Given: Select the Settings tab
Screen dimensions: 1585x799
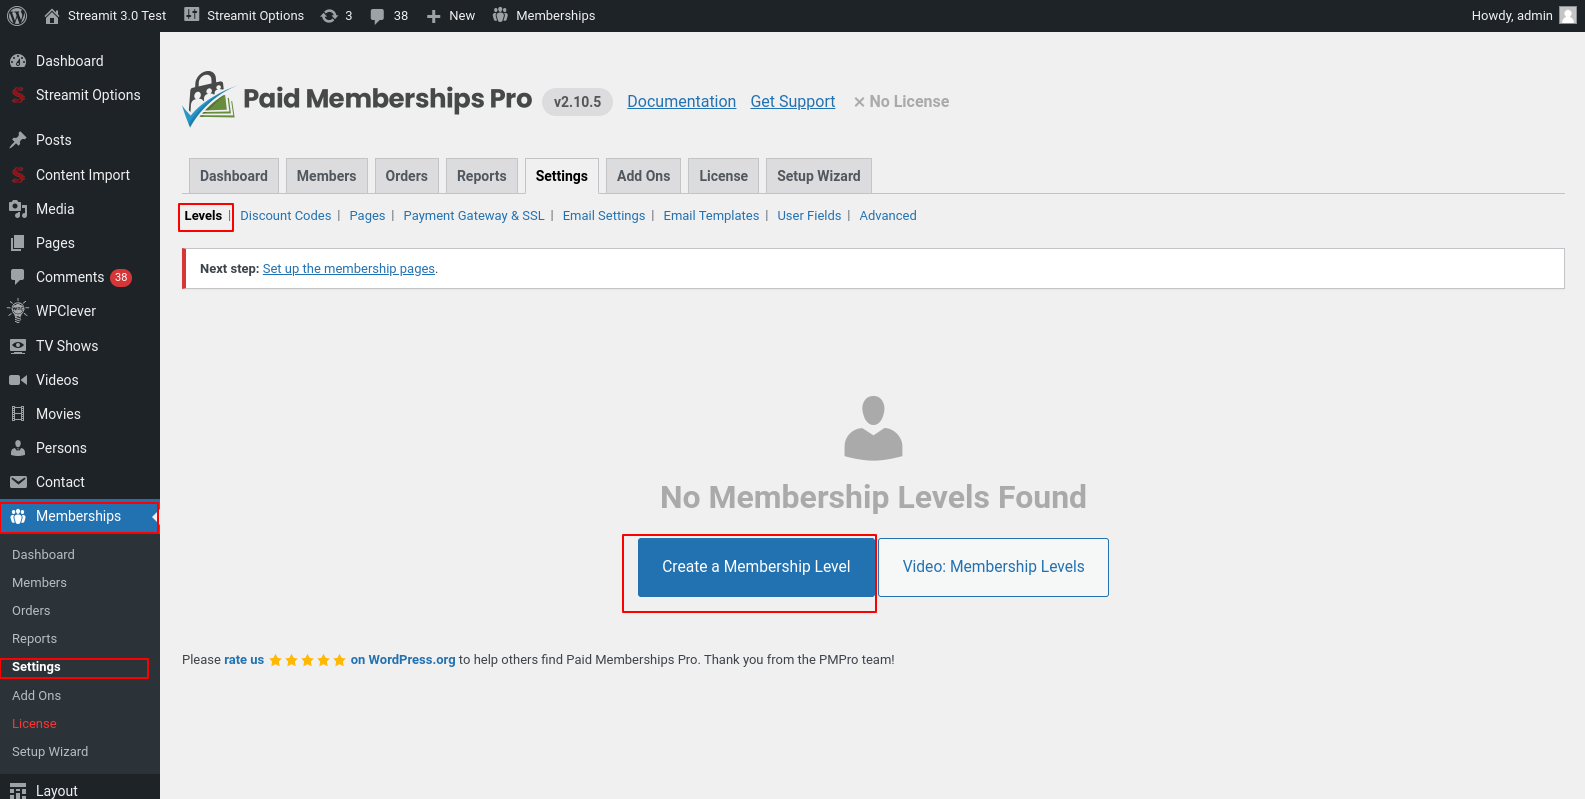Looking at the screenshot, I should [562, 176].
